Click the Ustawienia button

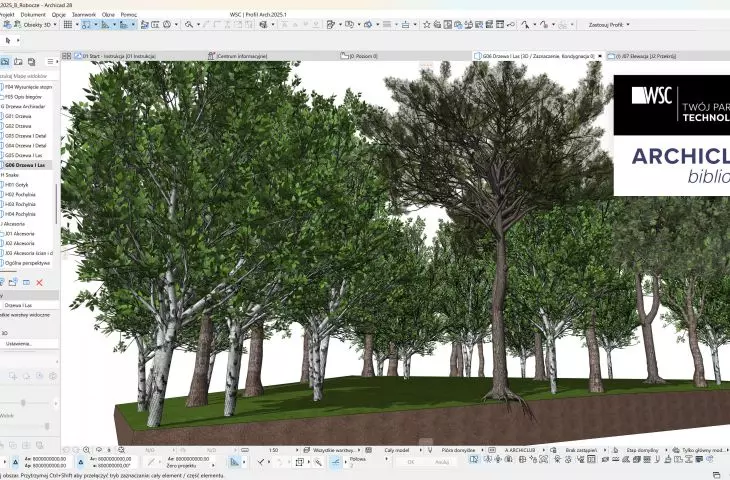(29, 344)
